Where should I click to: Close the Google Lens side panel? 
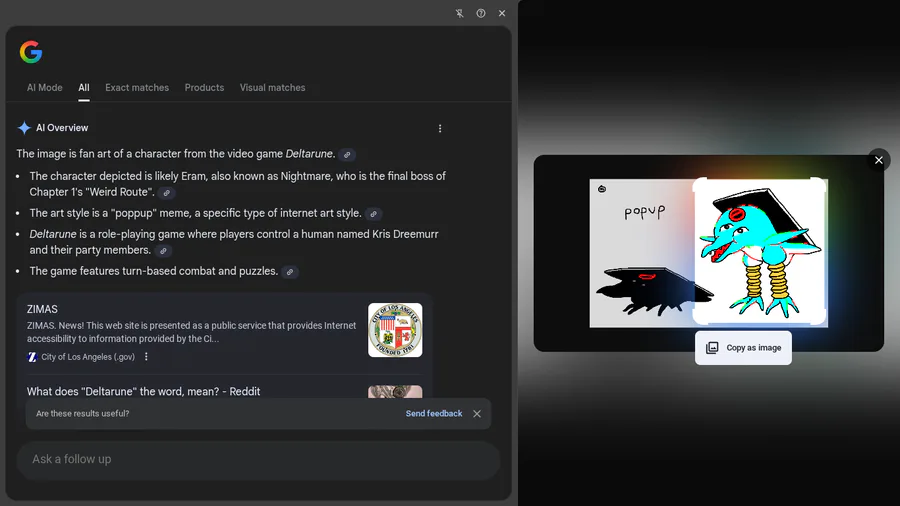point(502,13)
